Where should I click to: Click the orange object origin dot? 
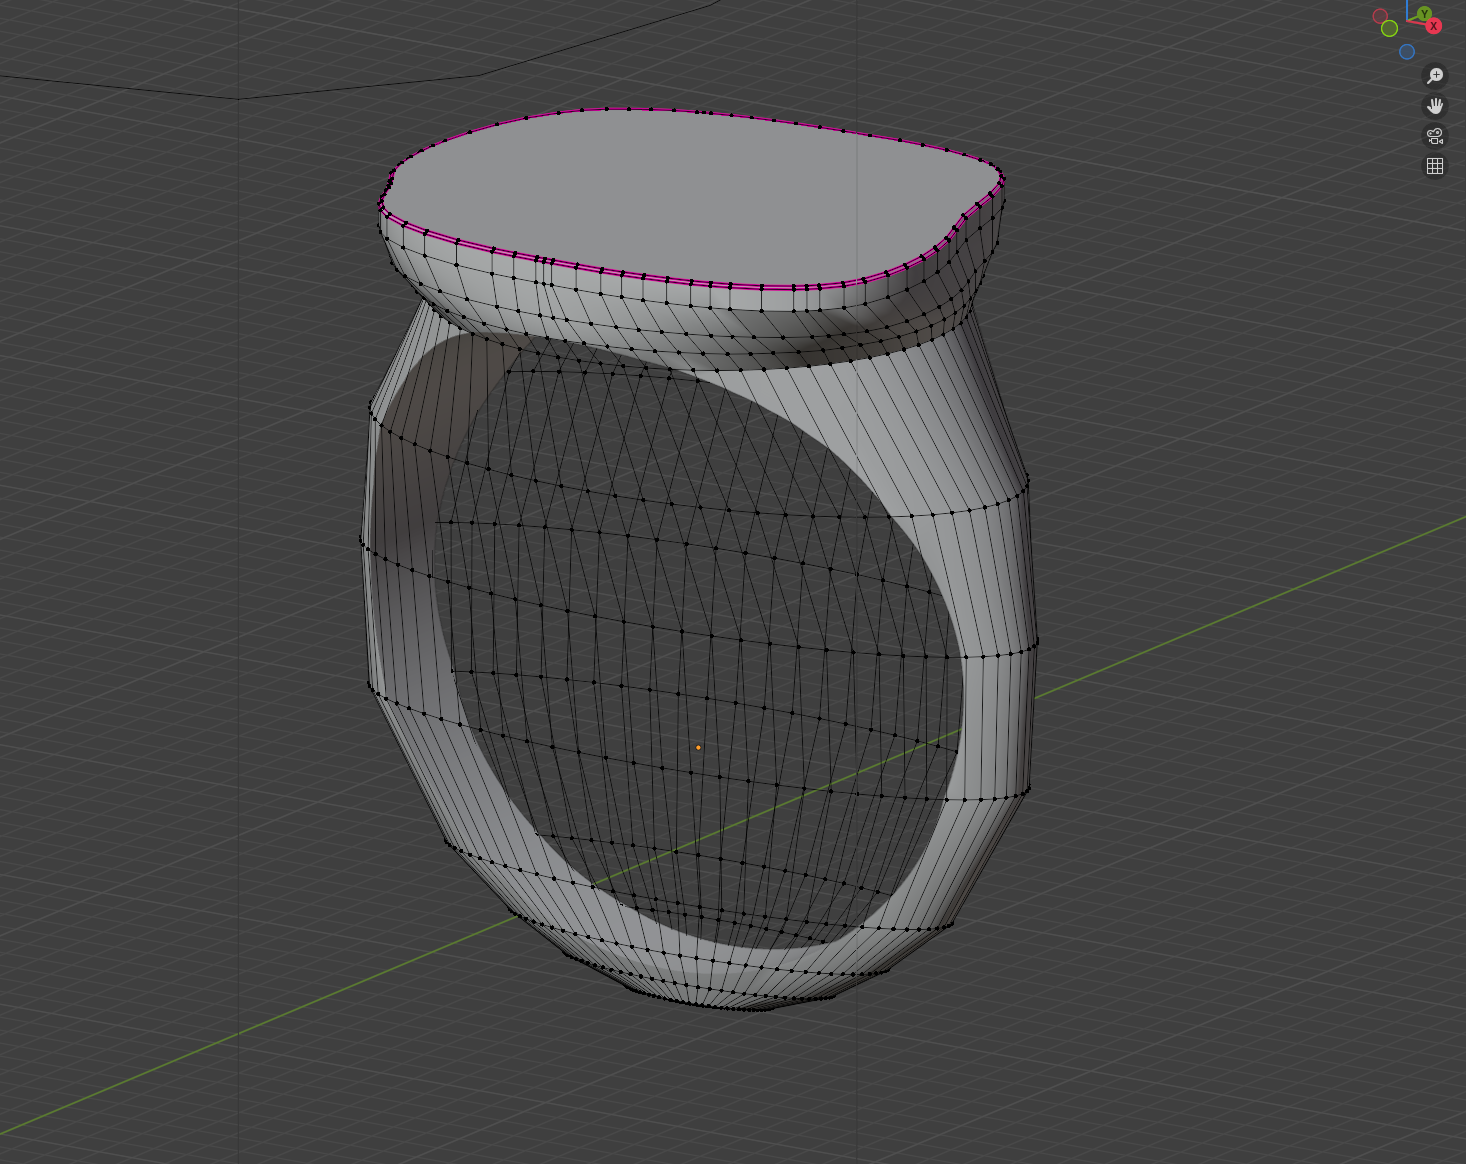click(x=698, y=747)
